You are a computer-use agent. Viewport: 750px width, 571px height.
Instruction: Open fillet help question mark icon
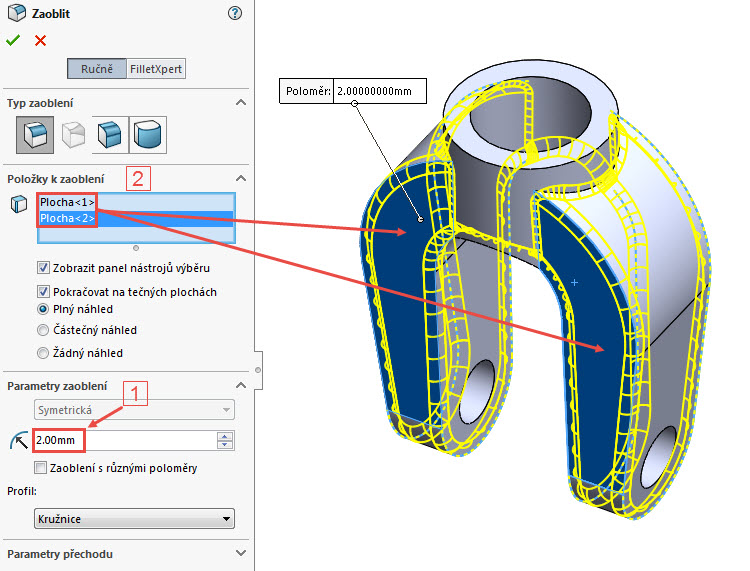234,13
